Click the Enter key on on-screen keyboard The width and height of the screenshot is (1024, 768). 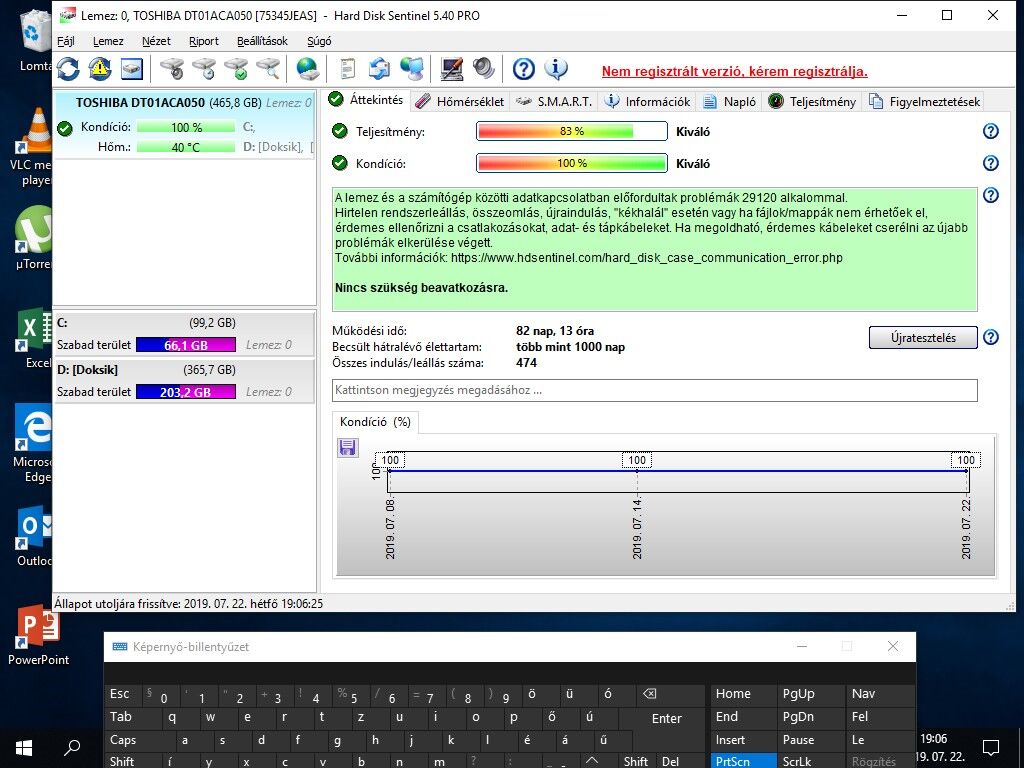pos(665,718)
